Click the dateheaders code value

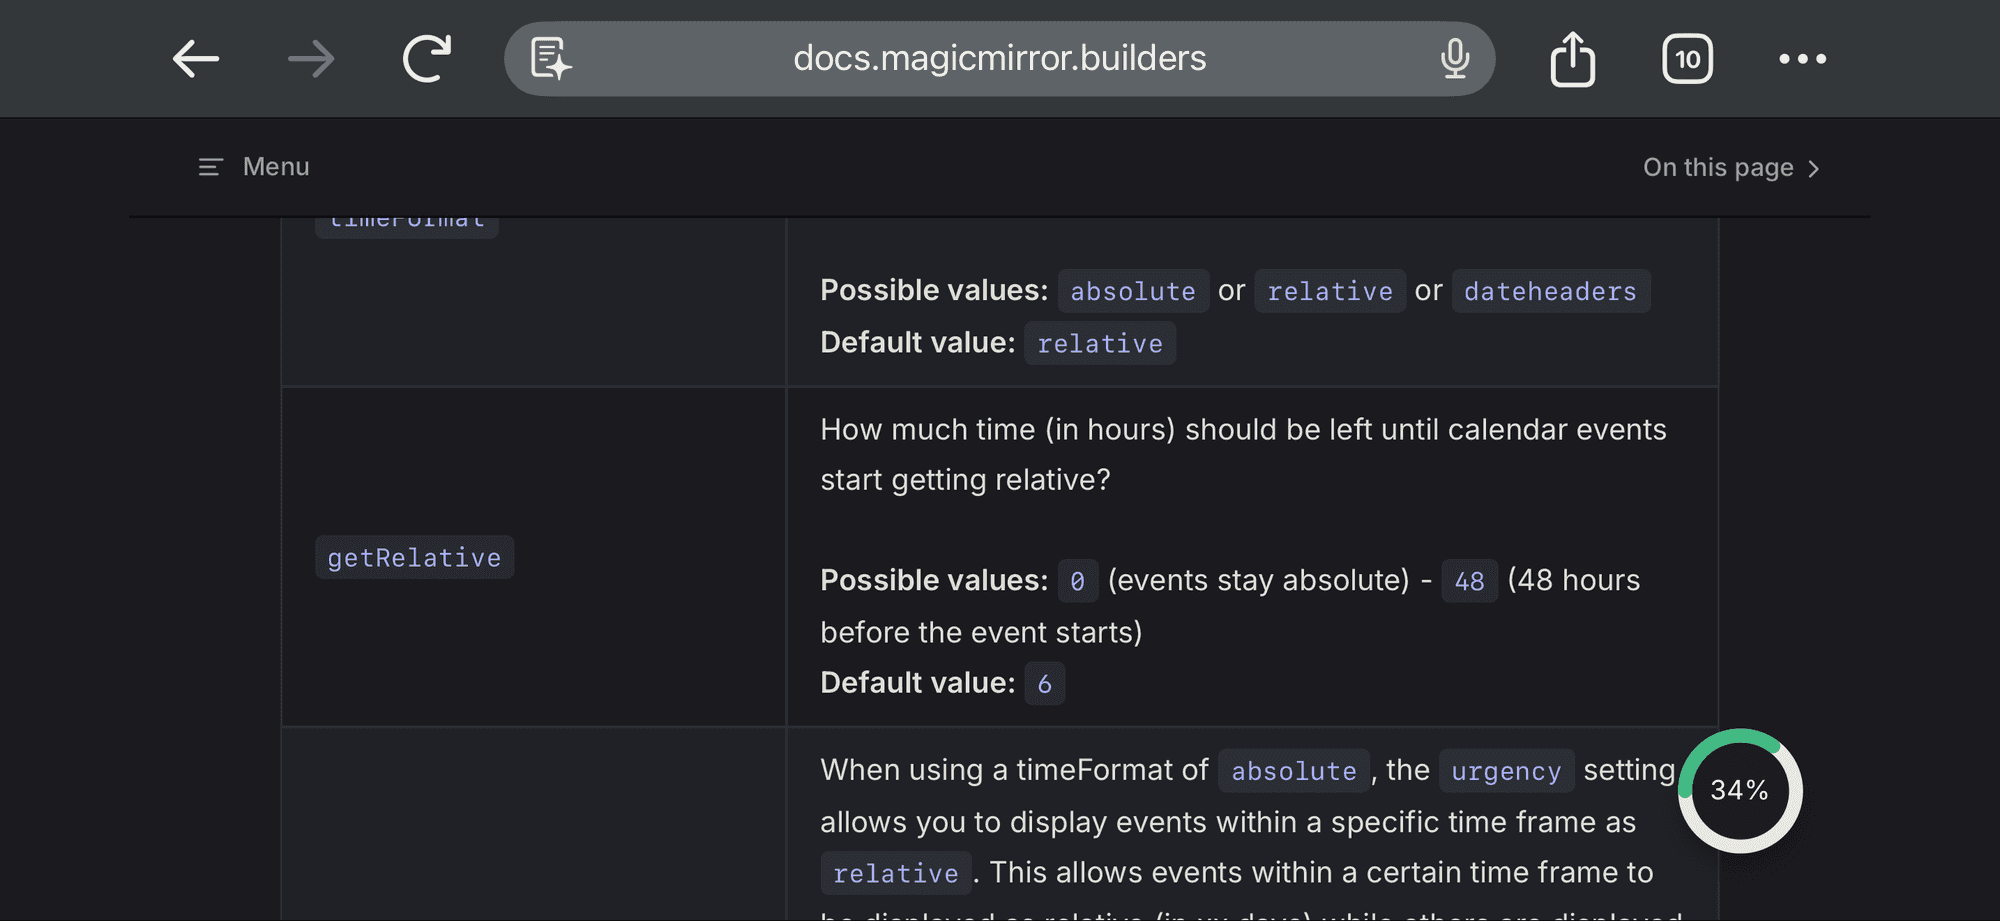(x=1550, y=291)
